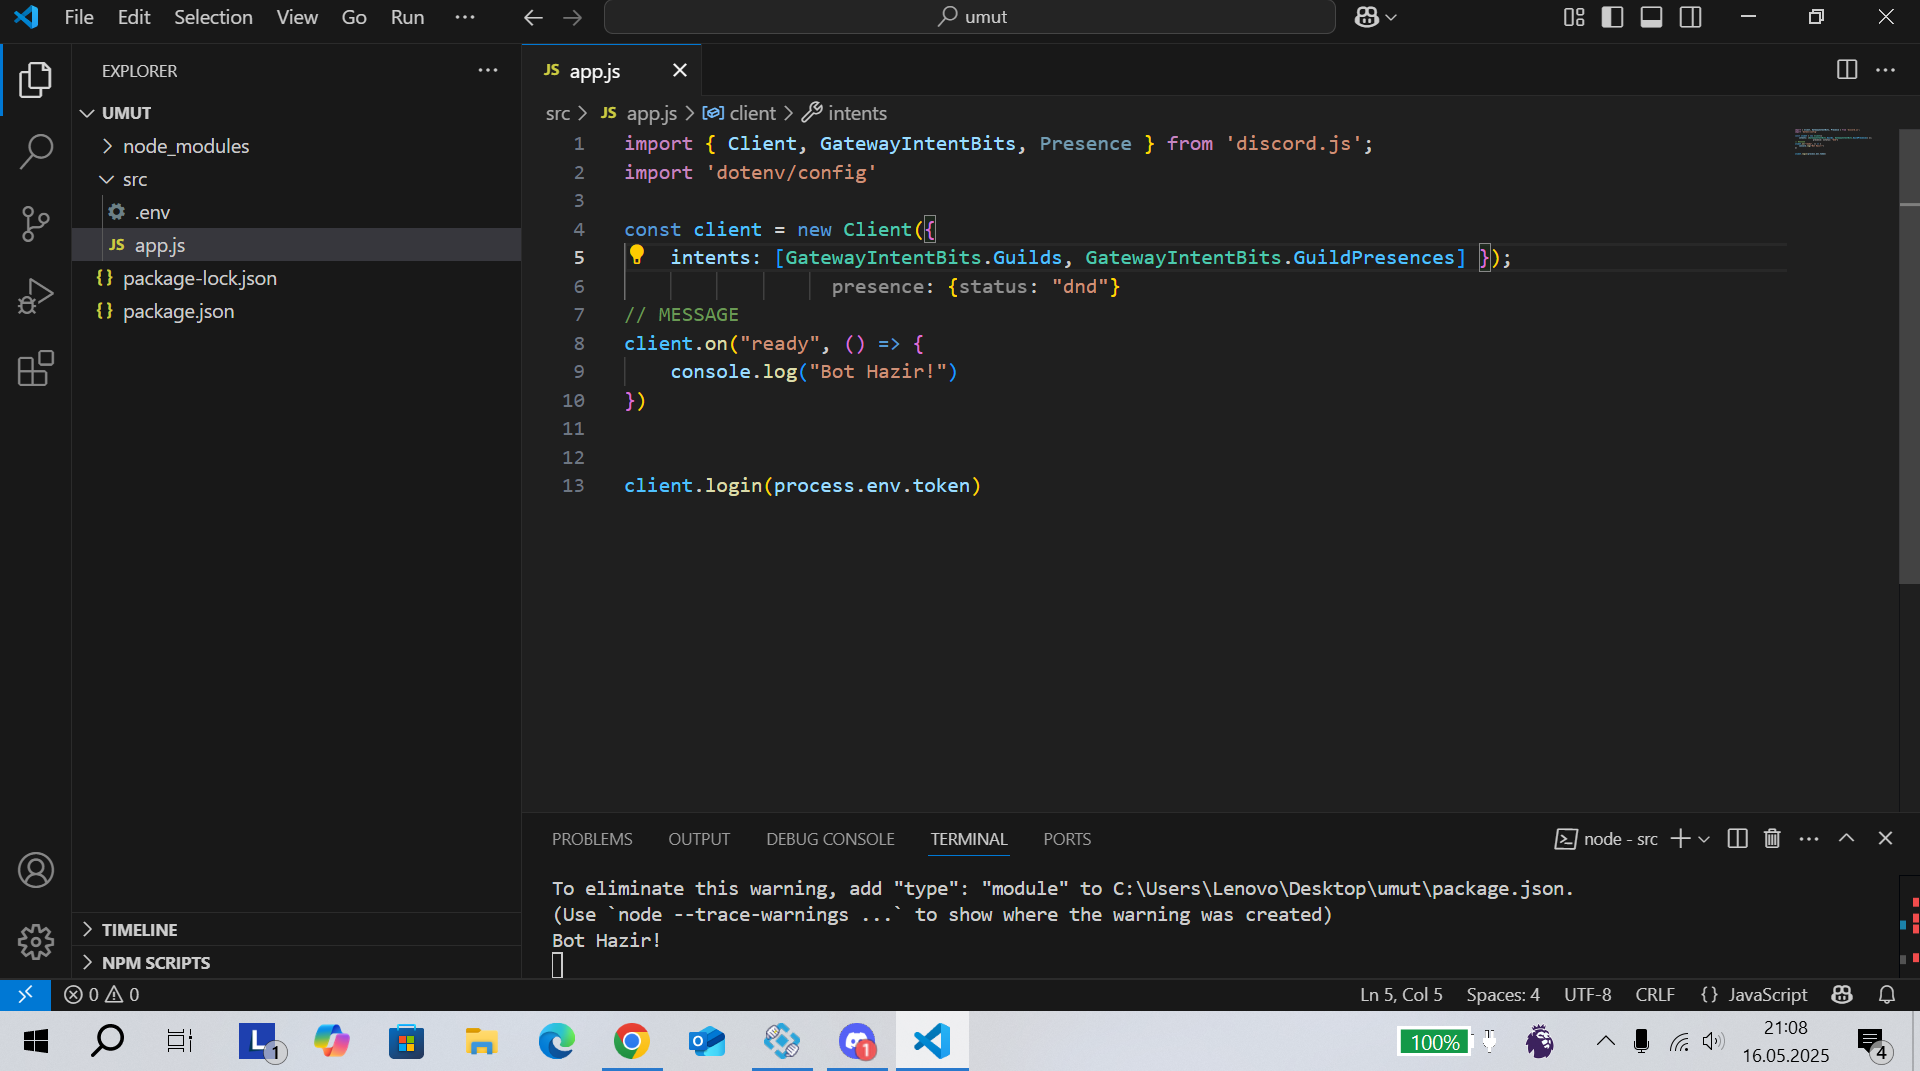1920x1071 pixels.
Task: Close the app.js editor tab
Action: [680, 70]
